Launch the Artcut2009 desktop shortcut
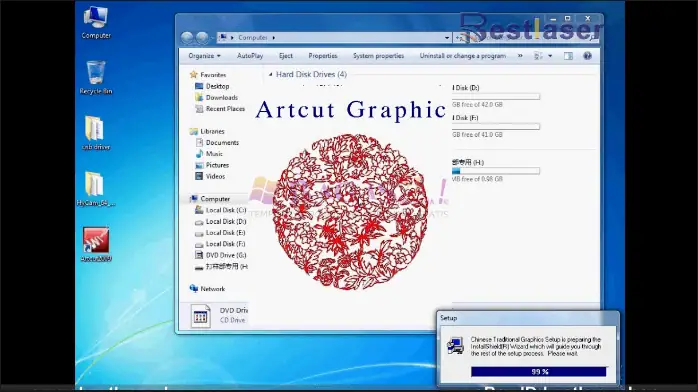698x392 pixels. click(96, 244)
